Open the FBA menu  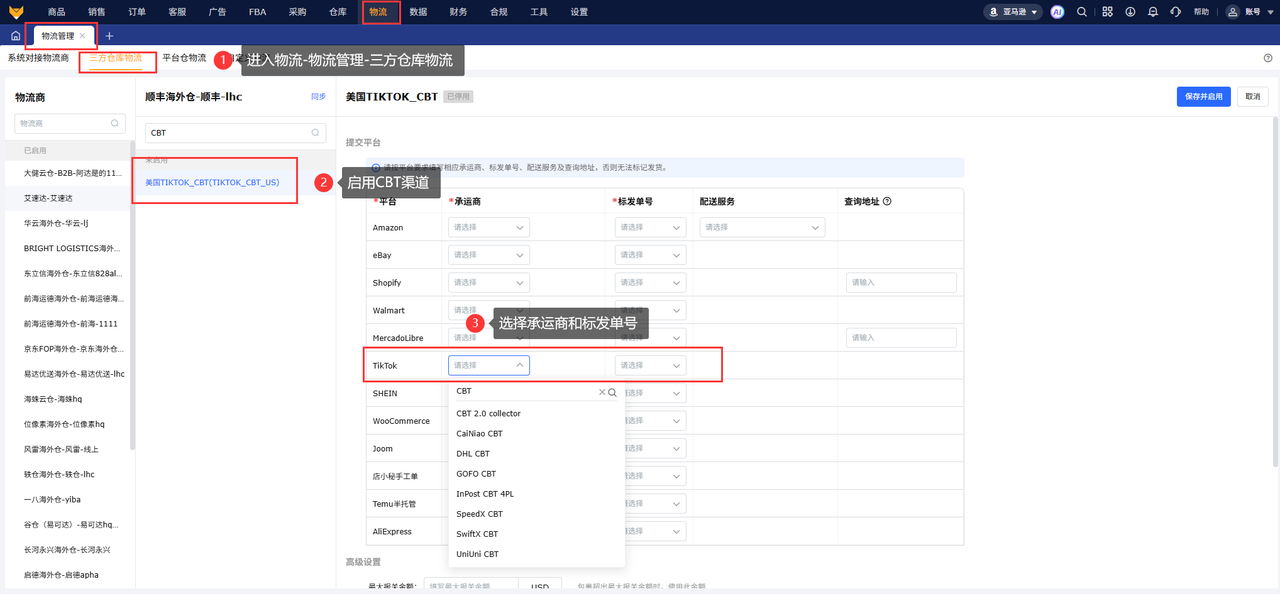point(257,12)
